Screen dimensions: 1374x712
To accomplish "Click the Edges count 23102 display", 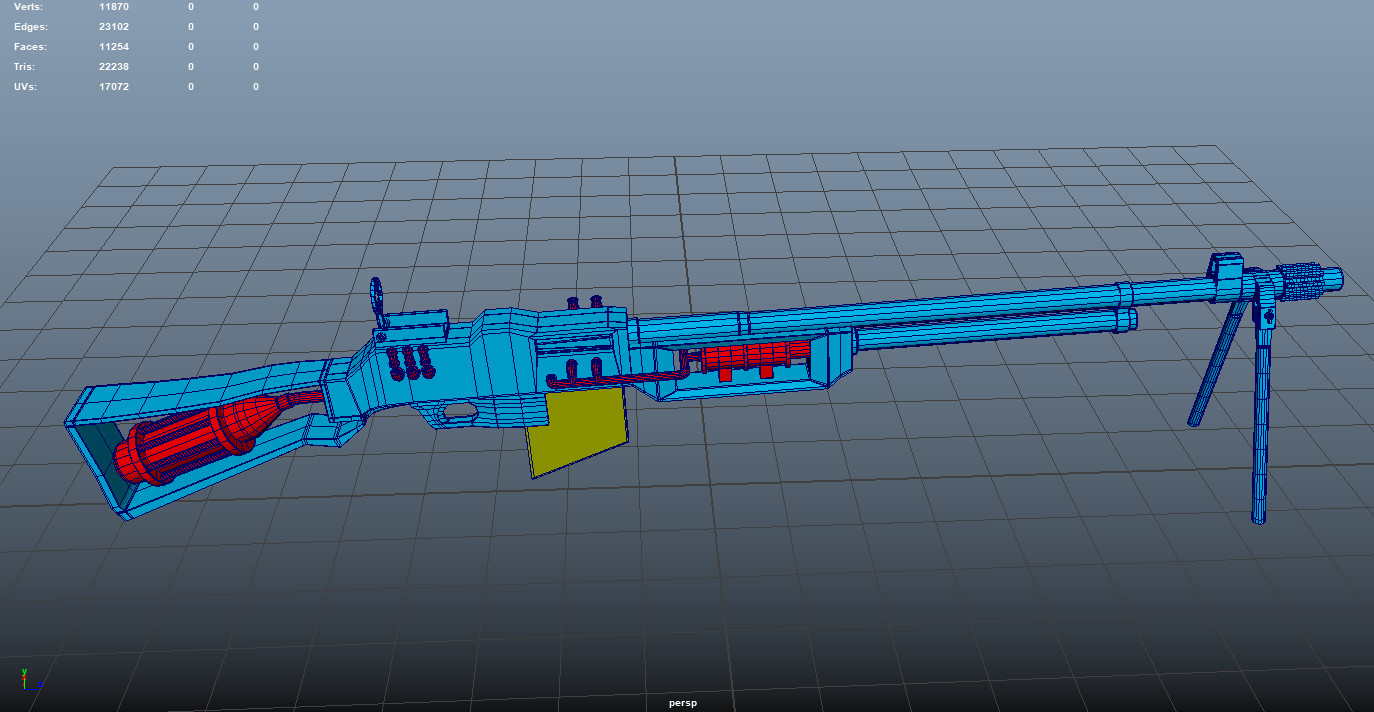I will pos(112,26).
